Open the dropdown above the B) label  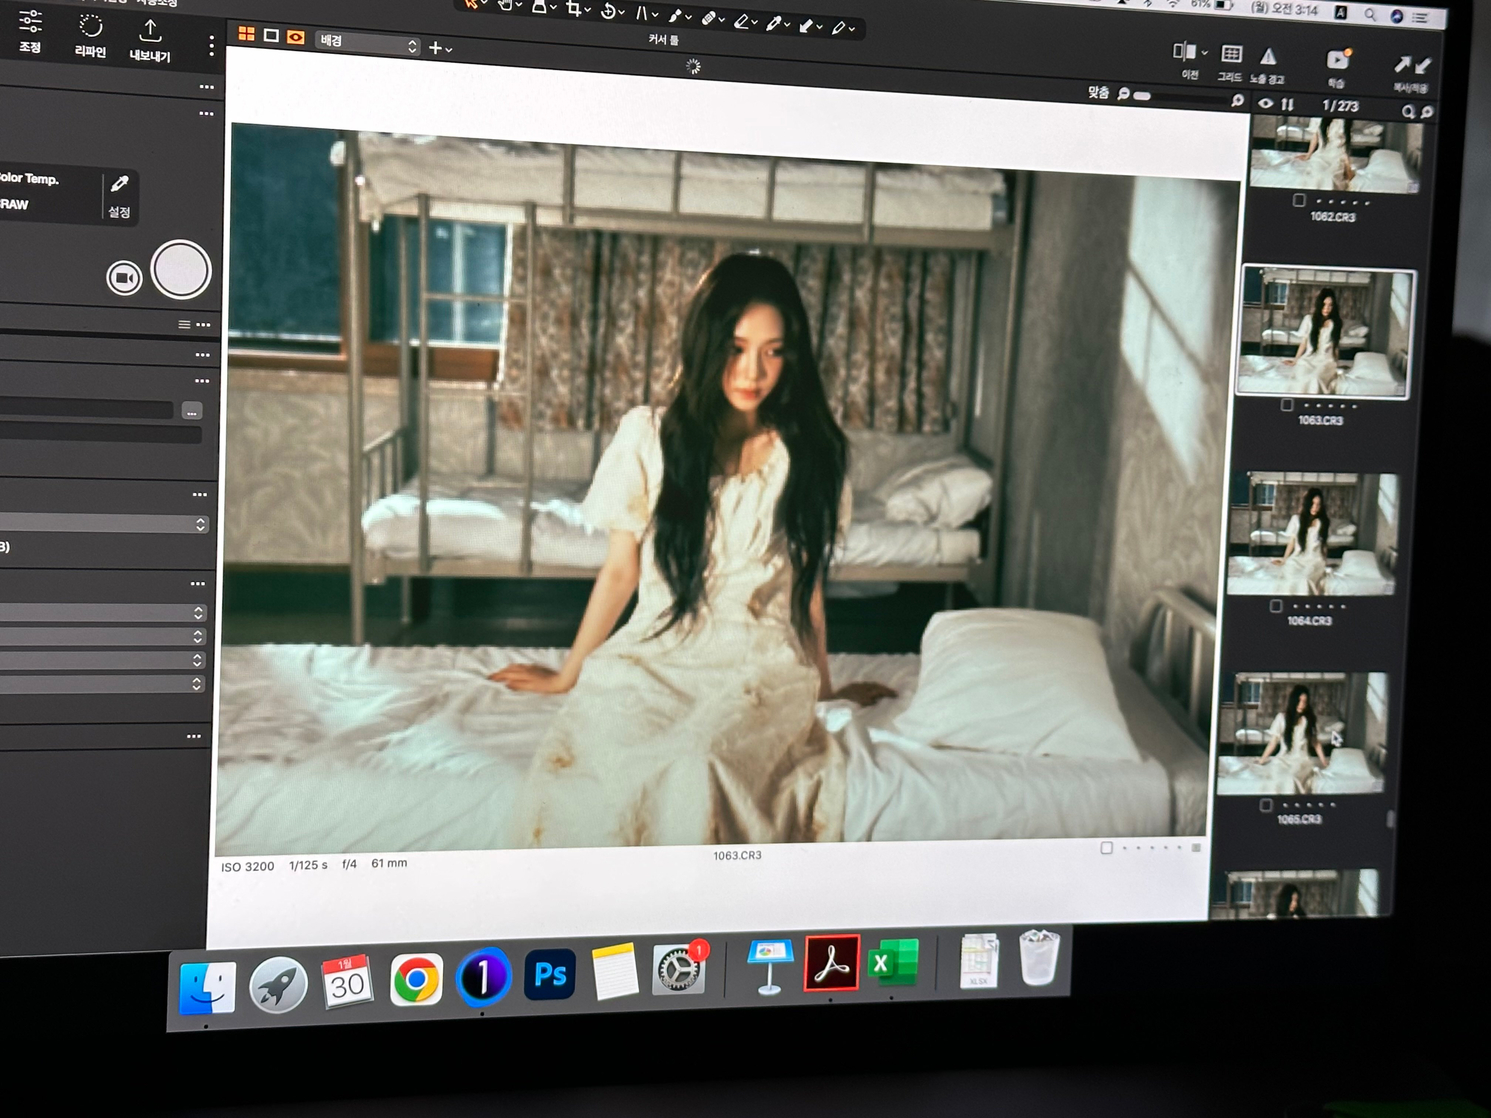pos(102,523)
